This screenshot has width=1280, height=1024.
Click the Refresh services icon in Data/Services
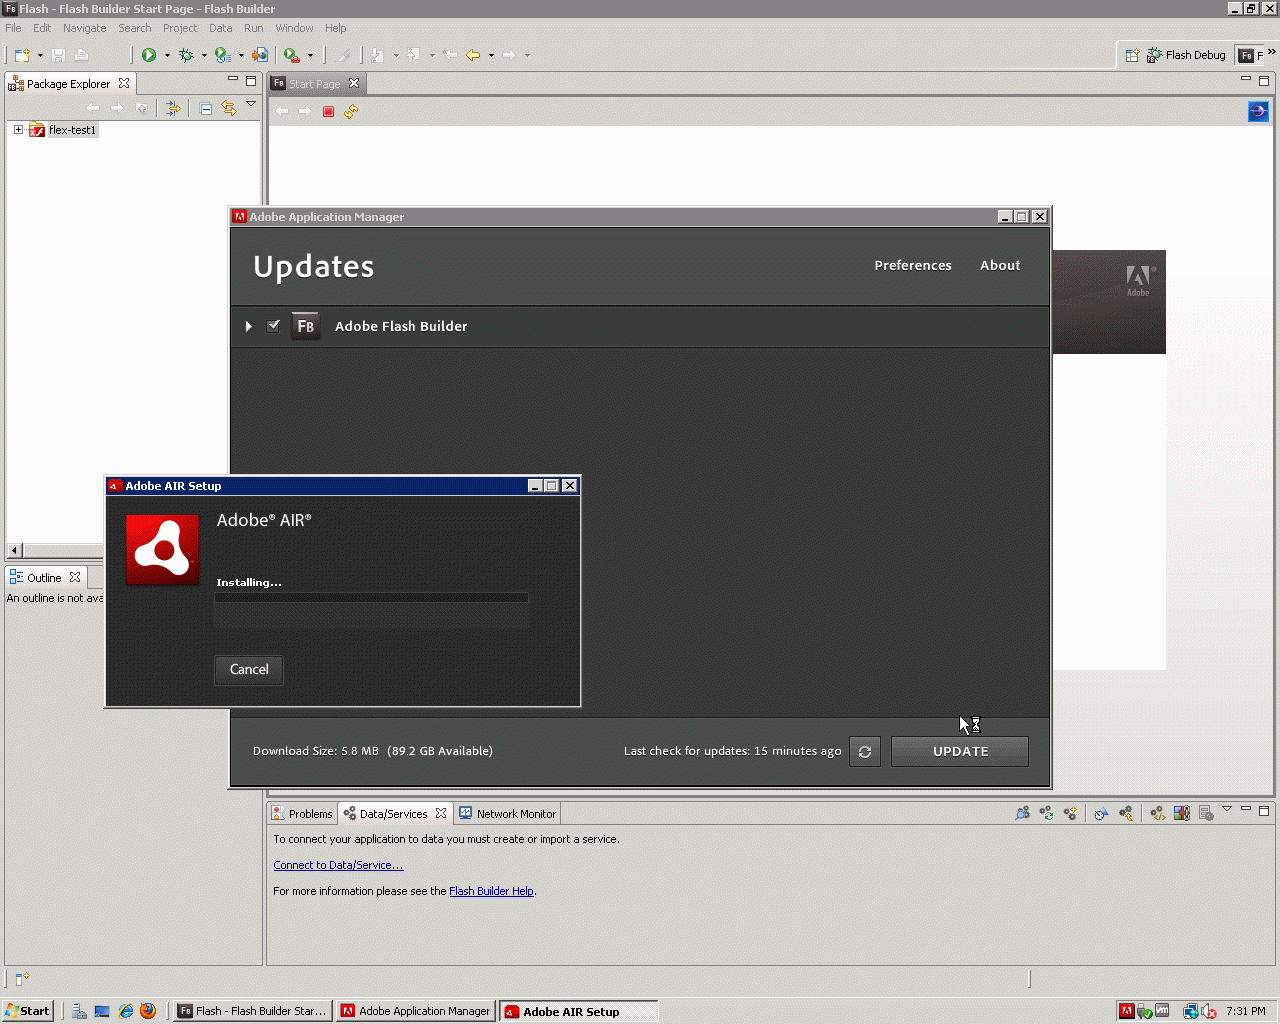point(1046,813)
